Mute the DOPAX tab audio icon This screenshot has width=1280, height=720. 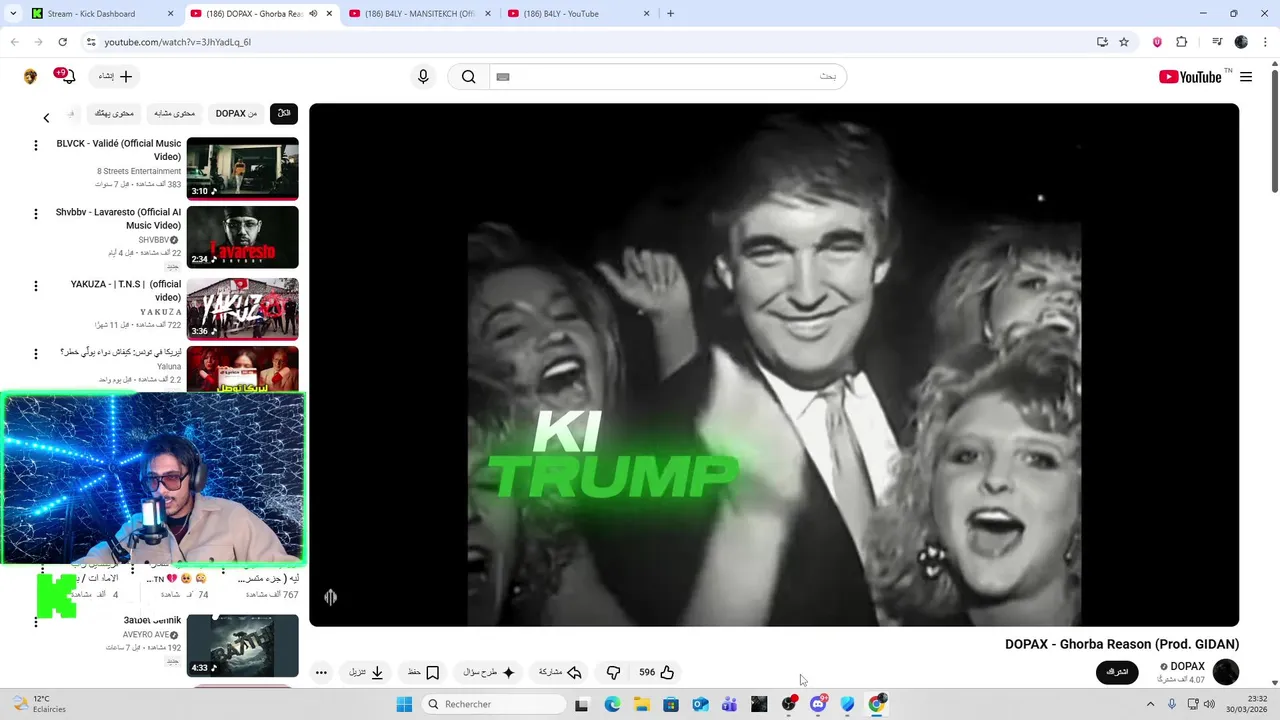pyautogui.click(x=313, y=14)
